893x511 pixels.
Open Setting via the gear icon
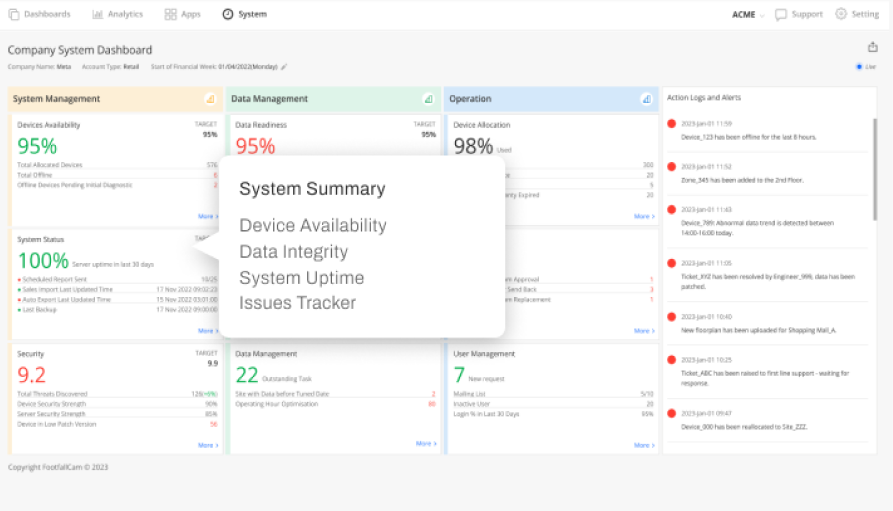(841, 15)
